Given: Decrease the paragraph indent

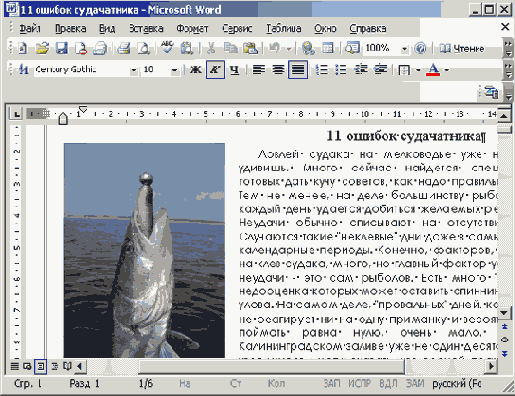Looking at the screenshot, I should click(x=361, y=69).
